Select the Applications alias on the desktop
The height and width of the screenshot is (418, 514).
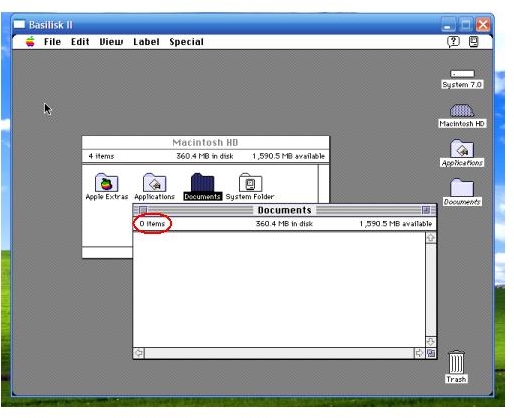pyautogui.click(x=462, y=149)
